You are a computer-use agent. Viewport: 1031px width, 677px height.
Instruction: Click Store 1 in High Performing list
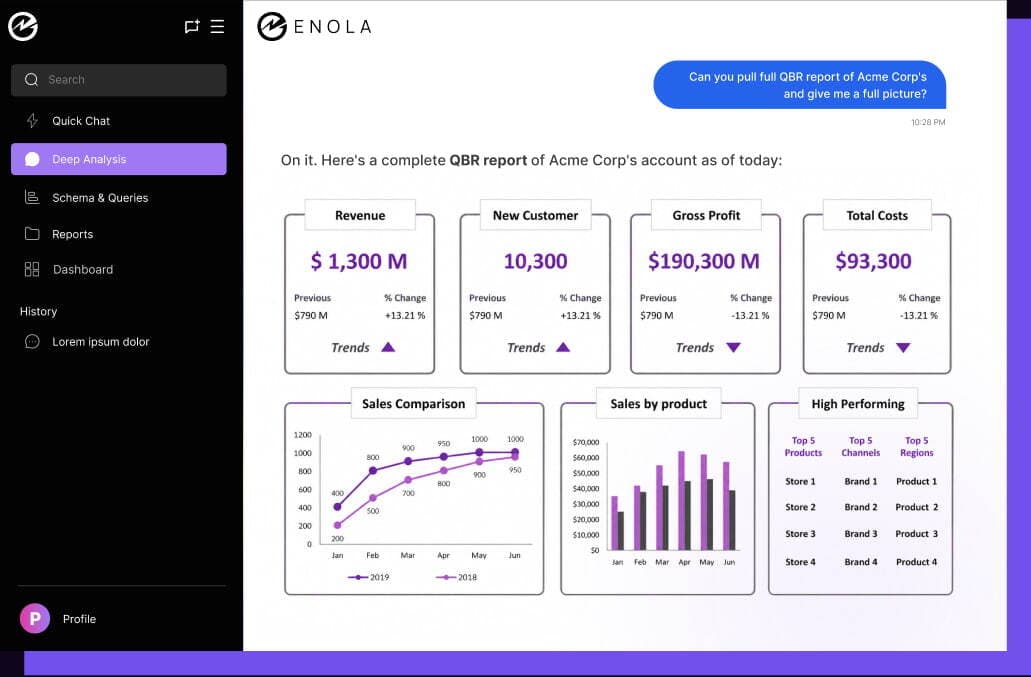click(800, 482)
